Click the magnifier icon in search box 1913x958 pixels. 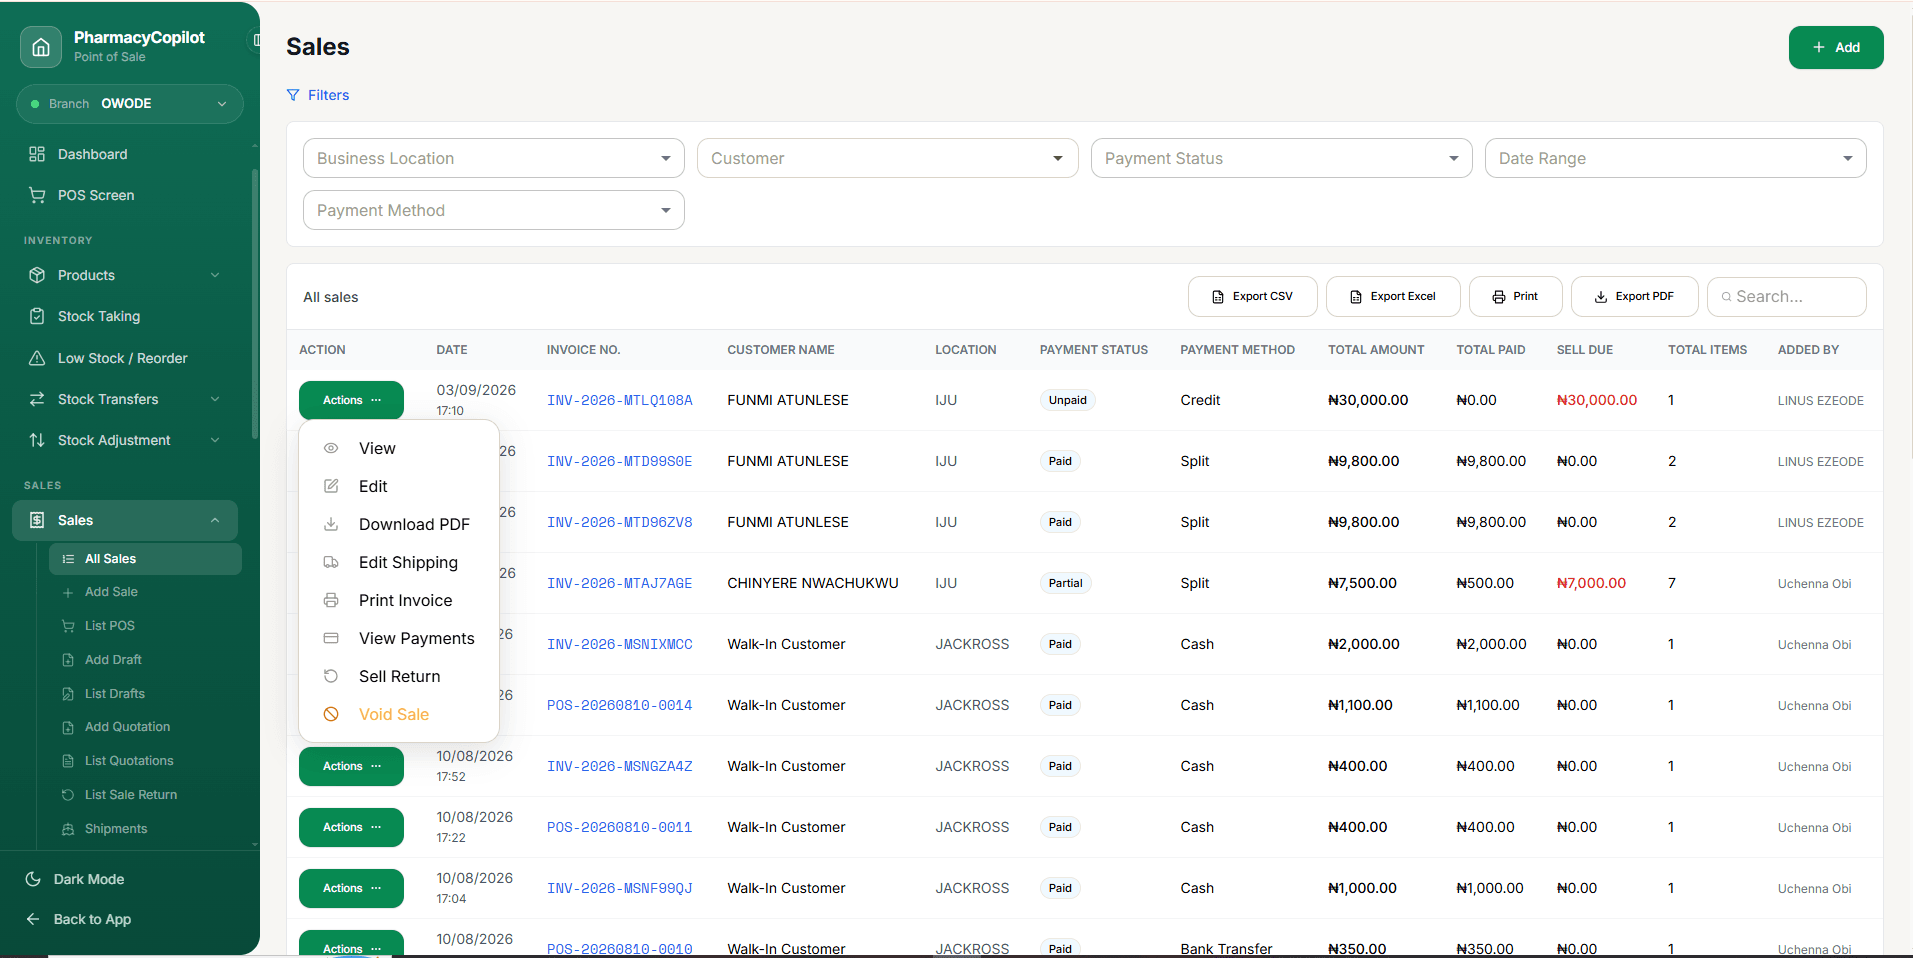click(x=1726, y=297)
